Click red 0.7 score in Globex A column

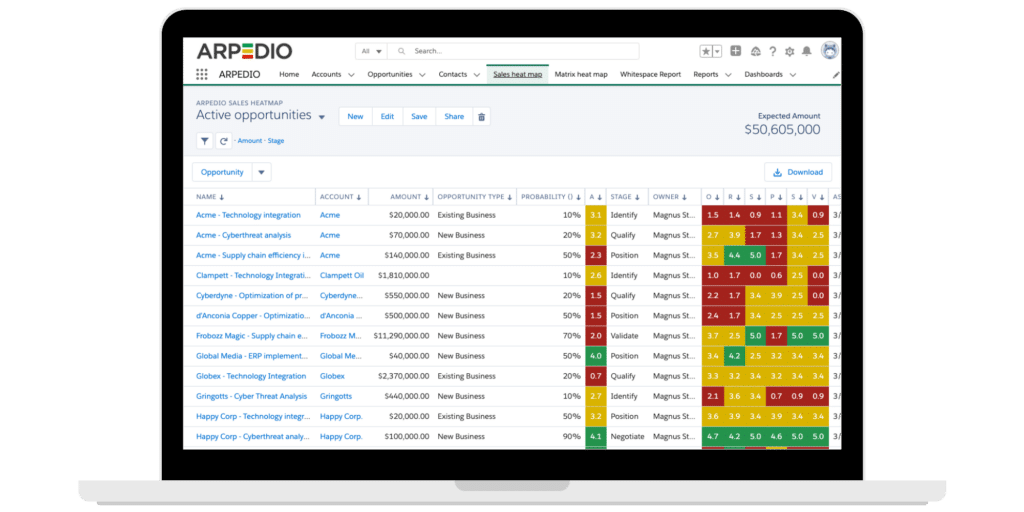click(x=596, y=376)
